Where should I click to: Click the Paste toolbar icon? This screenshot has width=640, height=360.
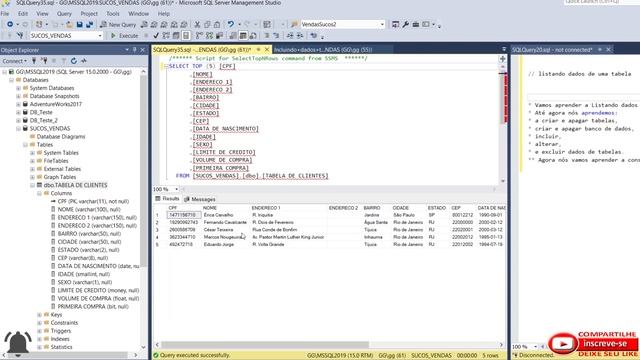click(217, 24)
